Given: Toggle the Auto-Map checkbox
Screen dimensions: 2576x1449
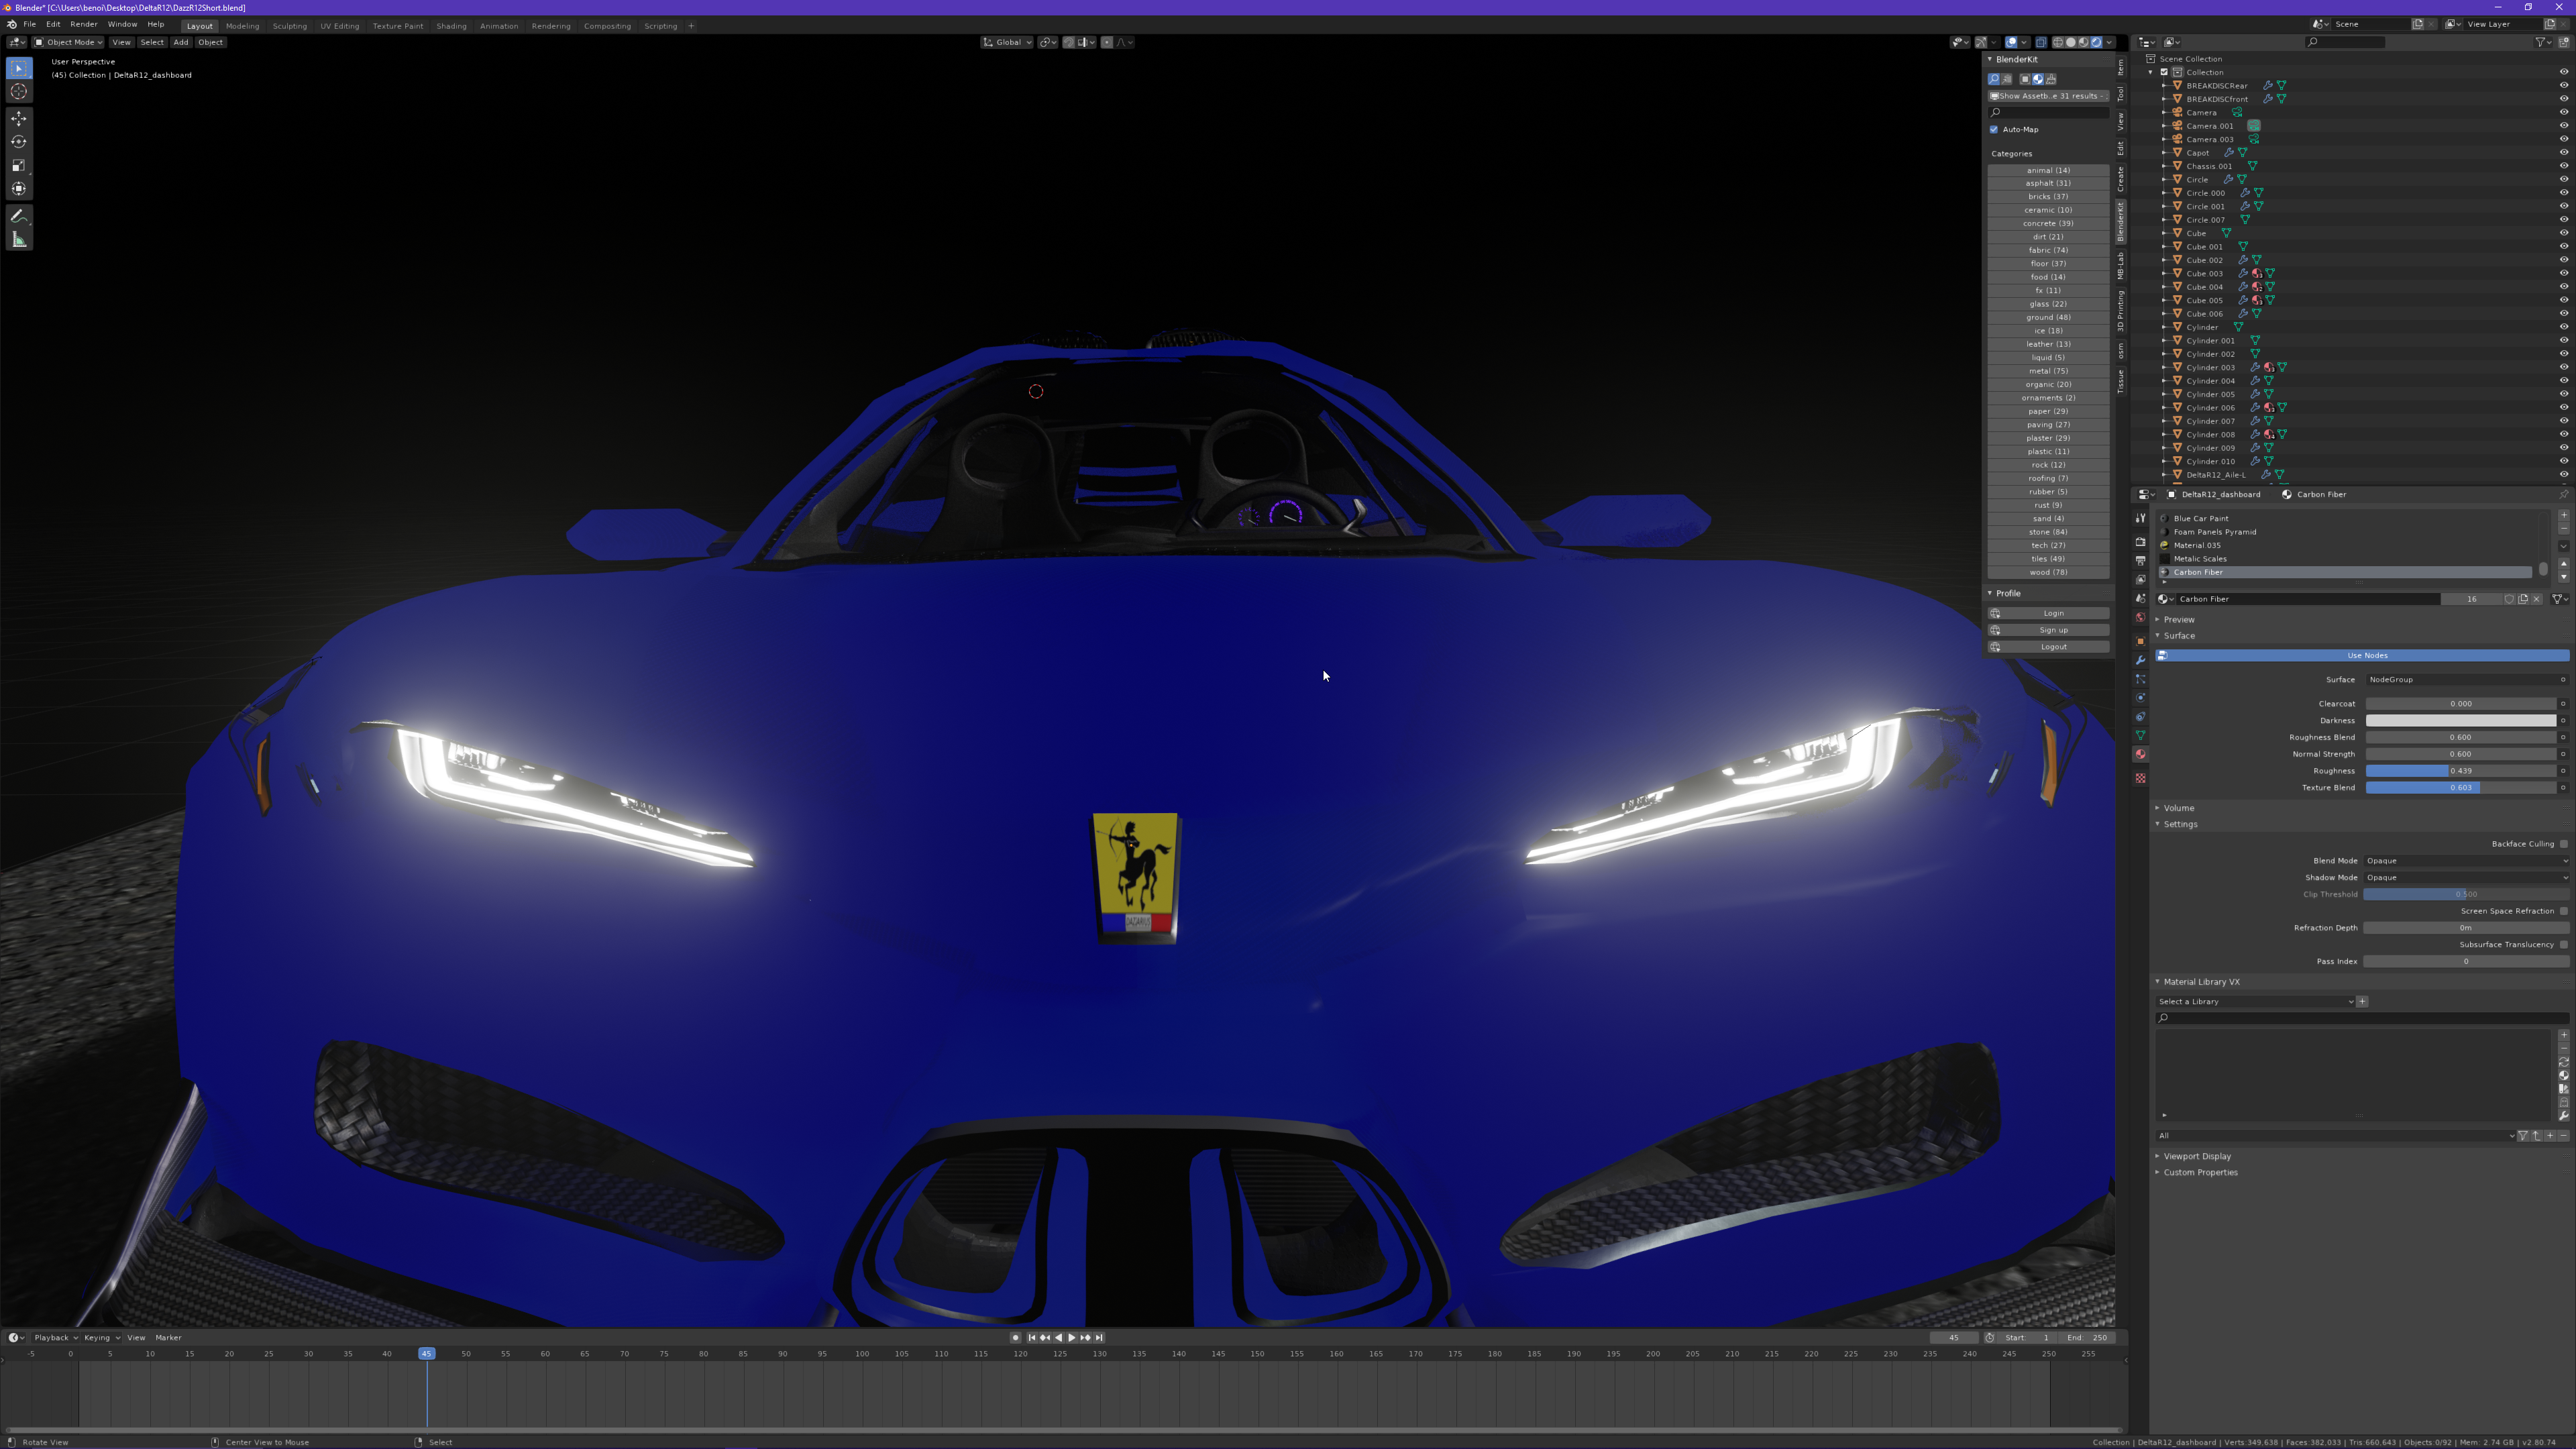Looking at the screenshot, I should tap(1994, 129).
